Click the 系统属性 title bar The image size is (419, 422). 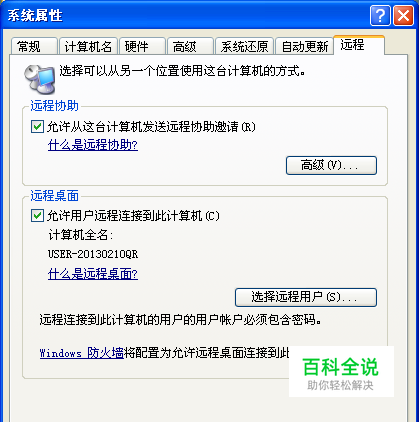187,15
